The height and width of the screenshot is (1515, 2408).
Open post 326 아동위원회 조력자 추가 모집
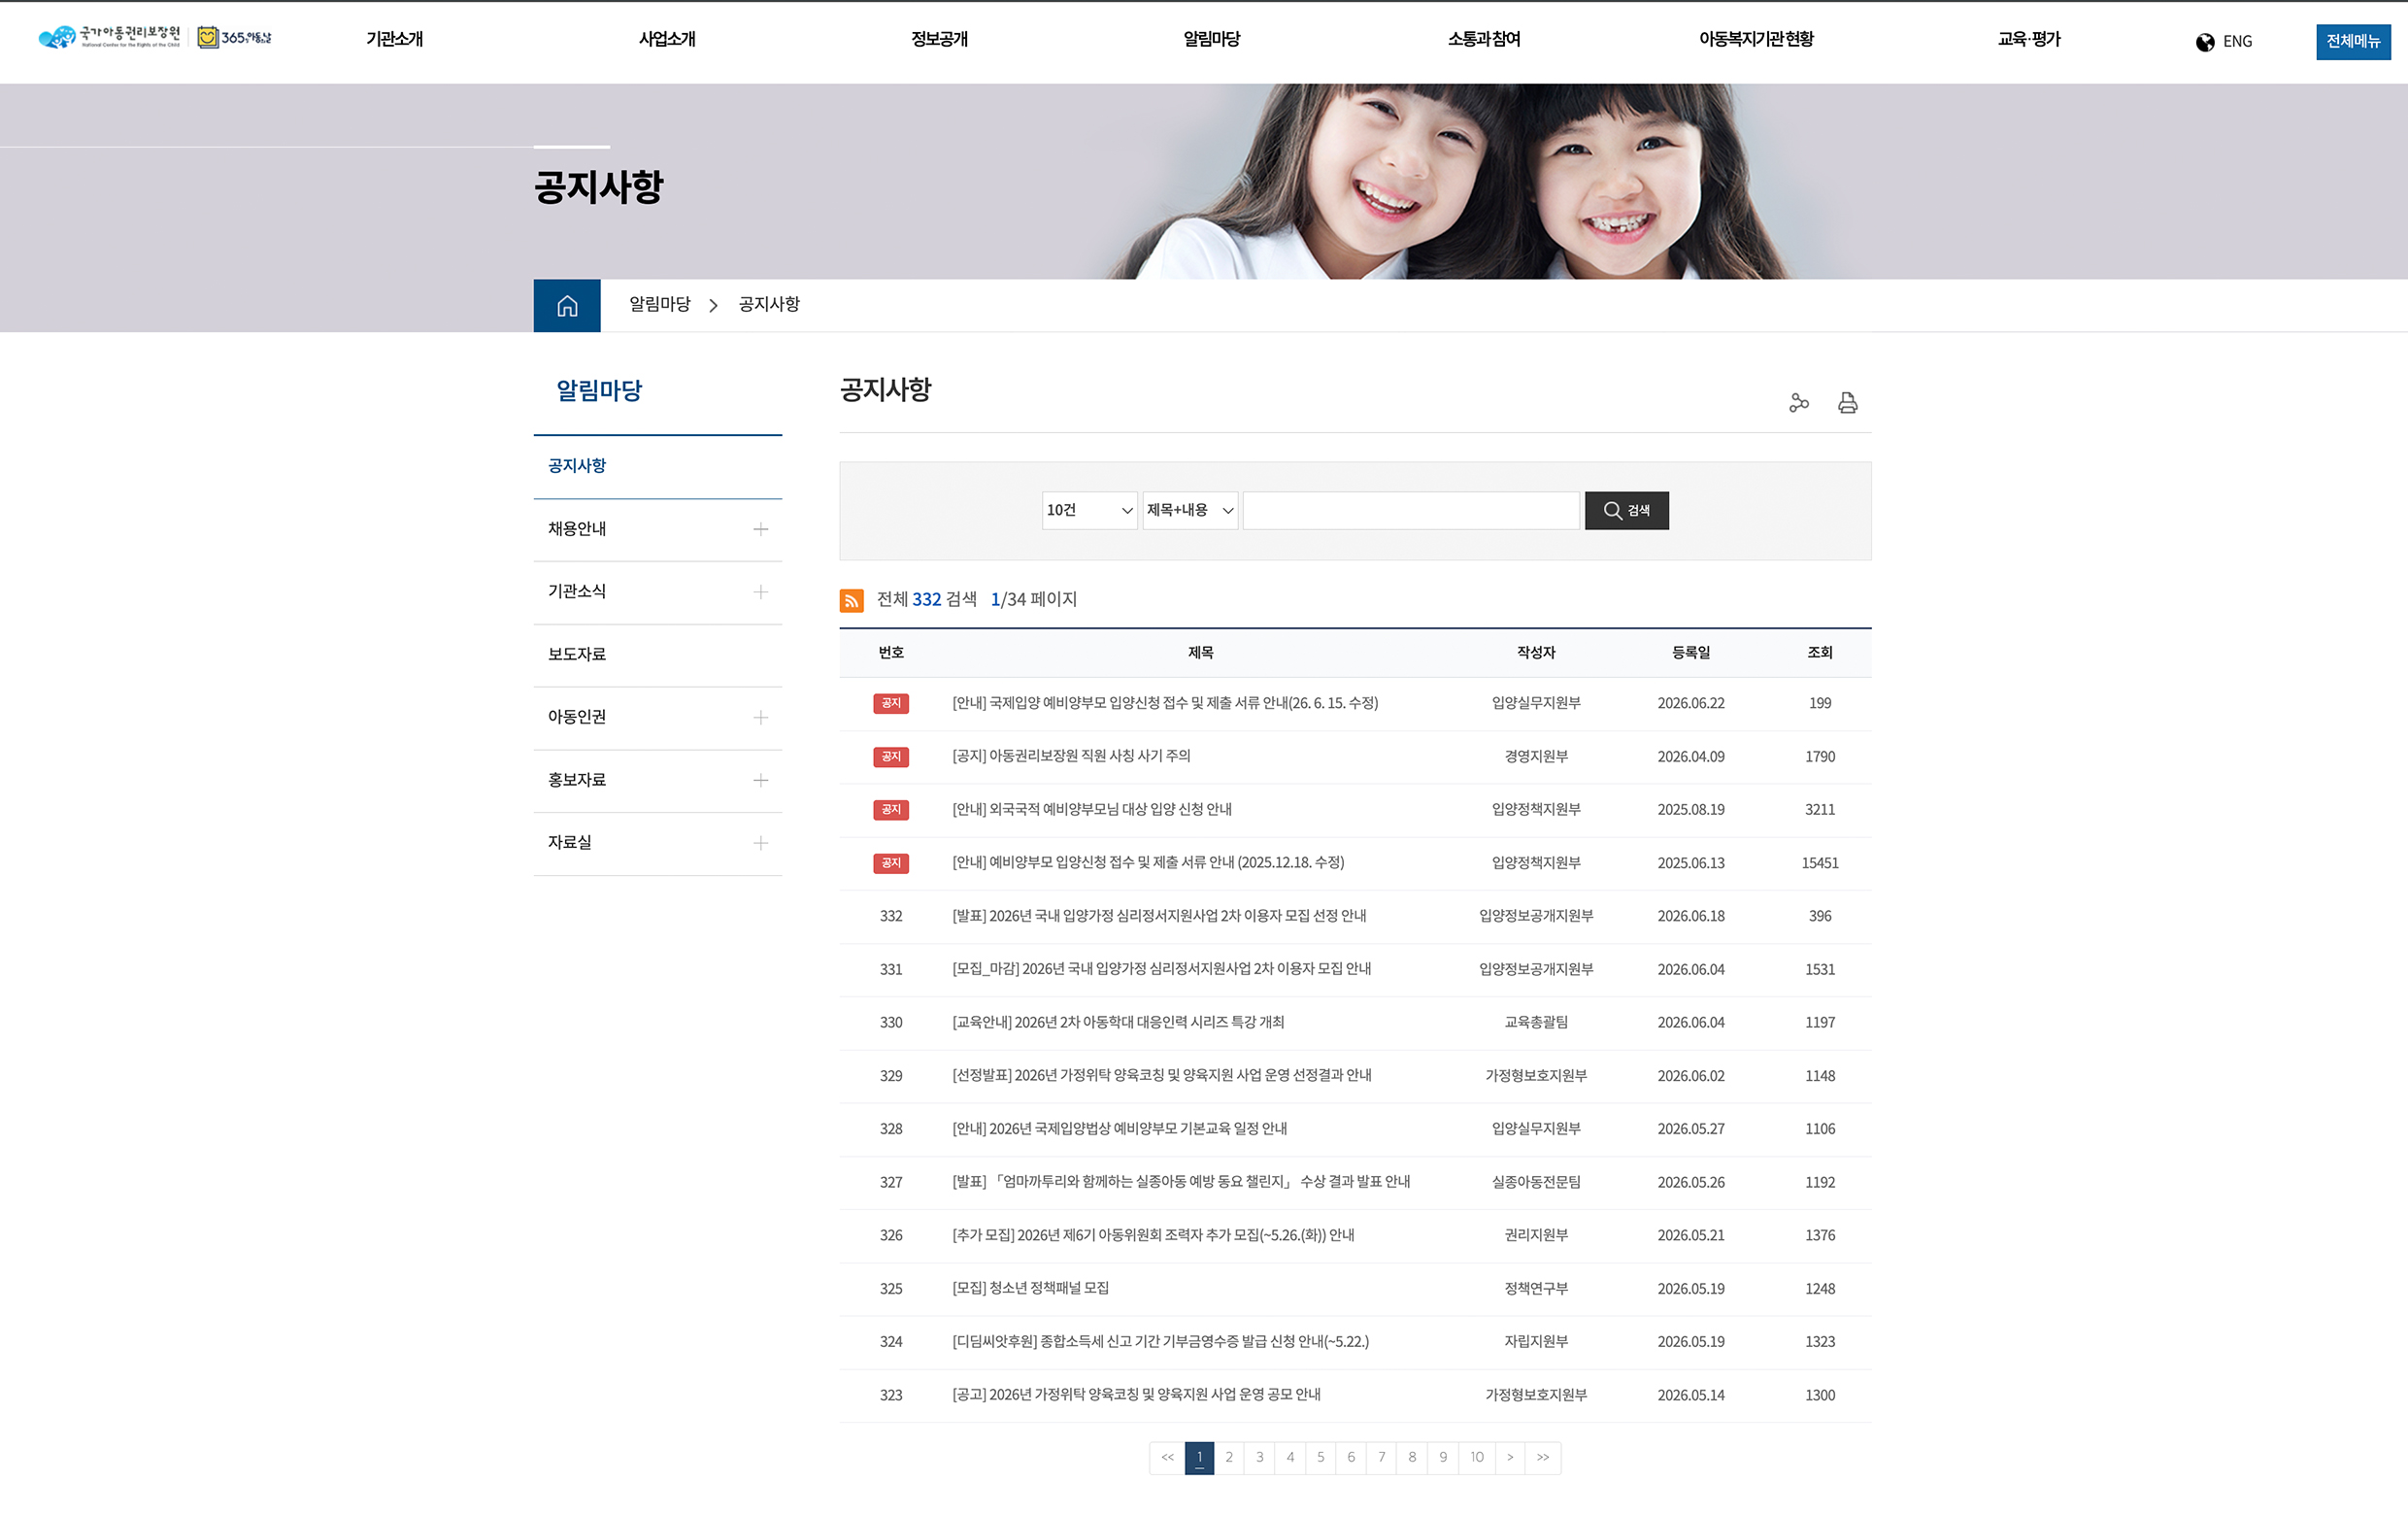coord(1153,1235)
